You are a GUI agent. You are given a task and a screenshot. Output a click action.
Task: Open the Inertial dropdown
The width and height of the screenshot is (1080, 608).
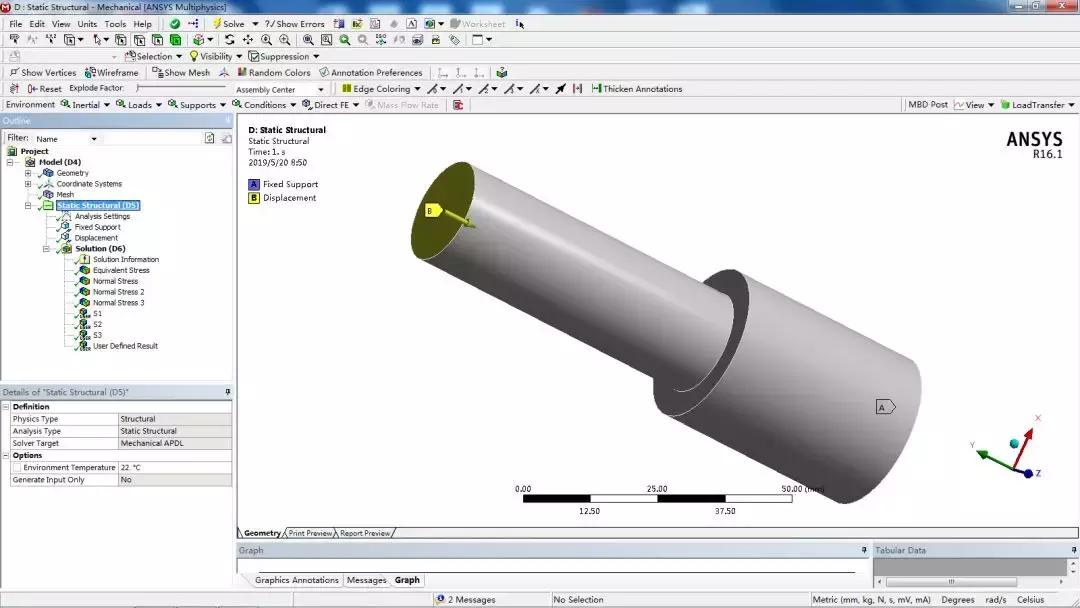[x=85, y=105]
